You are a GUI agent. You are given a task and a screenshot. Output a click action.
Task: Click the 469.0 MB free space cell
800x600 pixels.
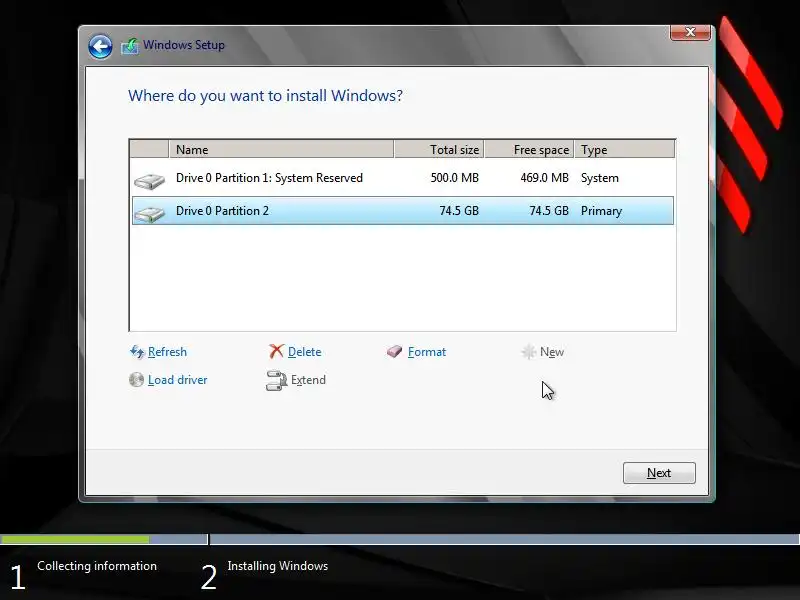tap(544, 178)
